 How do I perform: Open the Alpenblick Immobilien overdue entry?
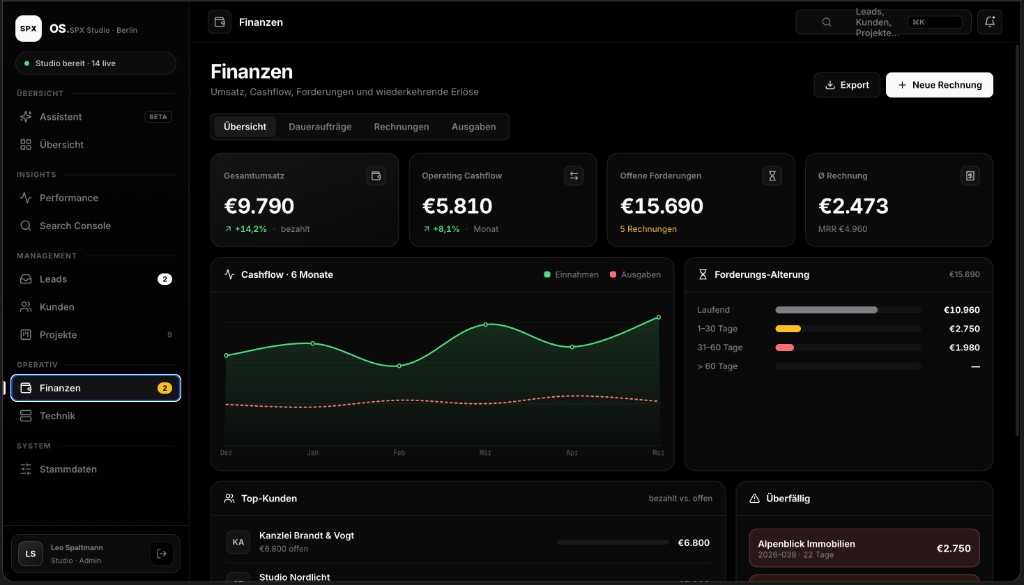[864, 548]
